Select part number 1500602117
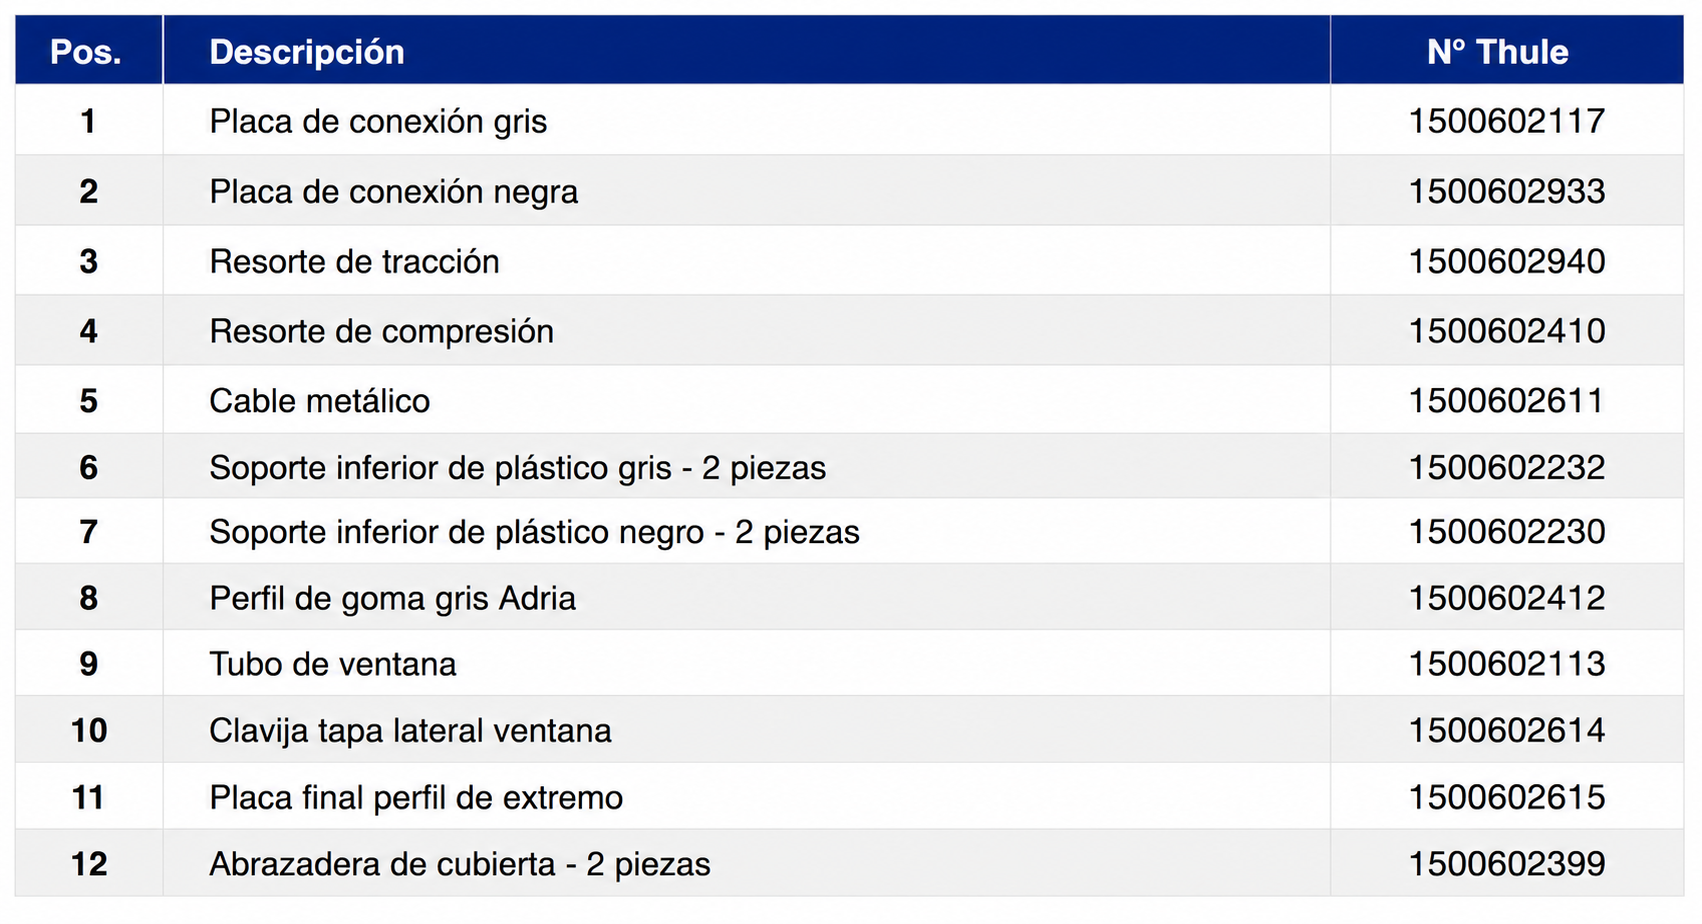Screen dimensions: 1702x924 point(1507,121)
